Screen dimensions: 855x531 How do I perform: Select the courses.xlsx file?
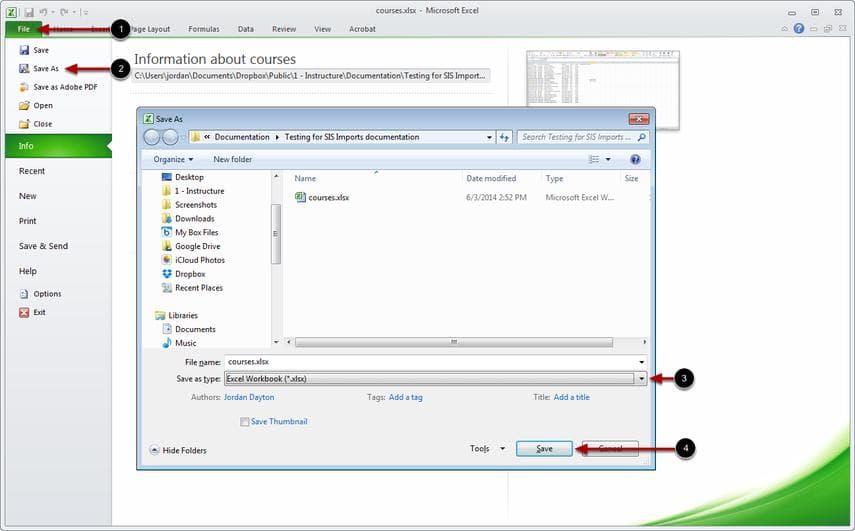tap(322, 197)
